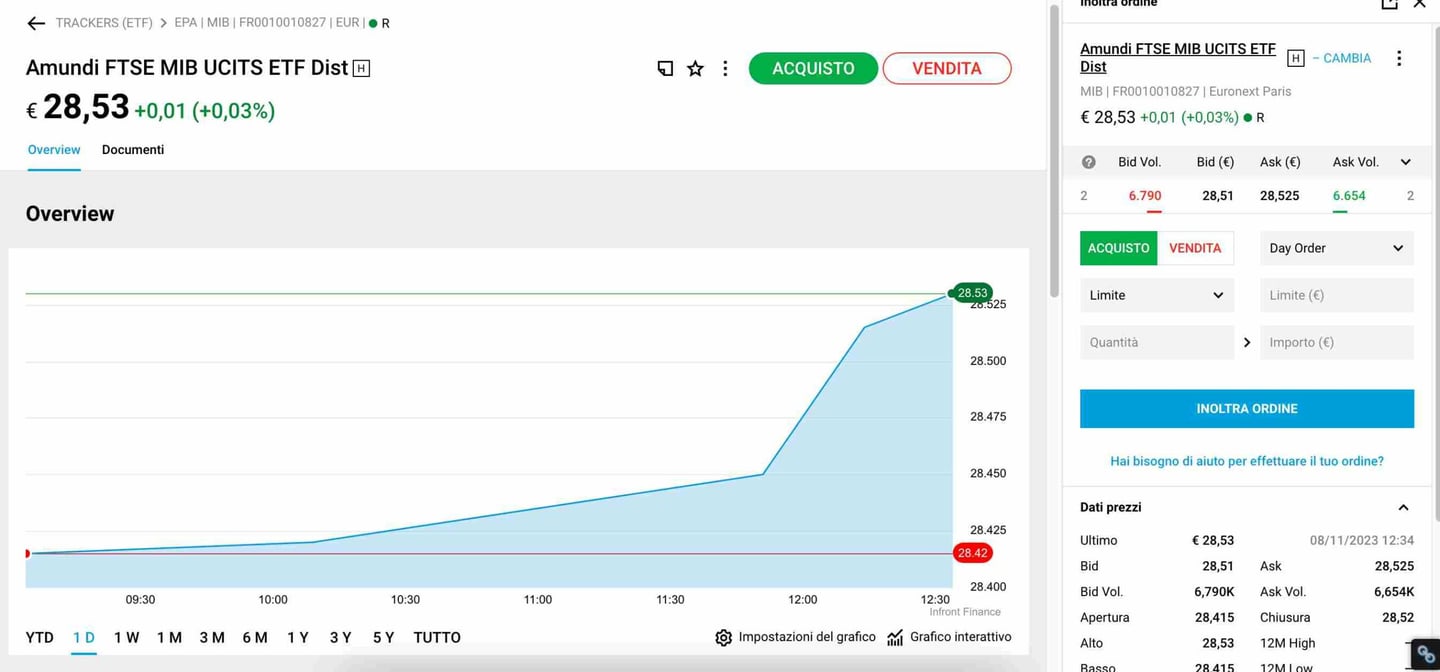
Task: Click the help question mark icon
Action: tap(1089, 162)
